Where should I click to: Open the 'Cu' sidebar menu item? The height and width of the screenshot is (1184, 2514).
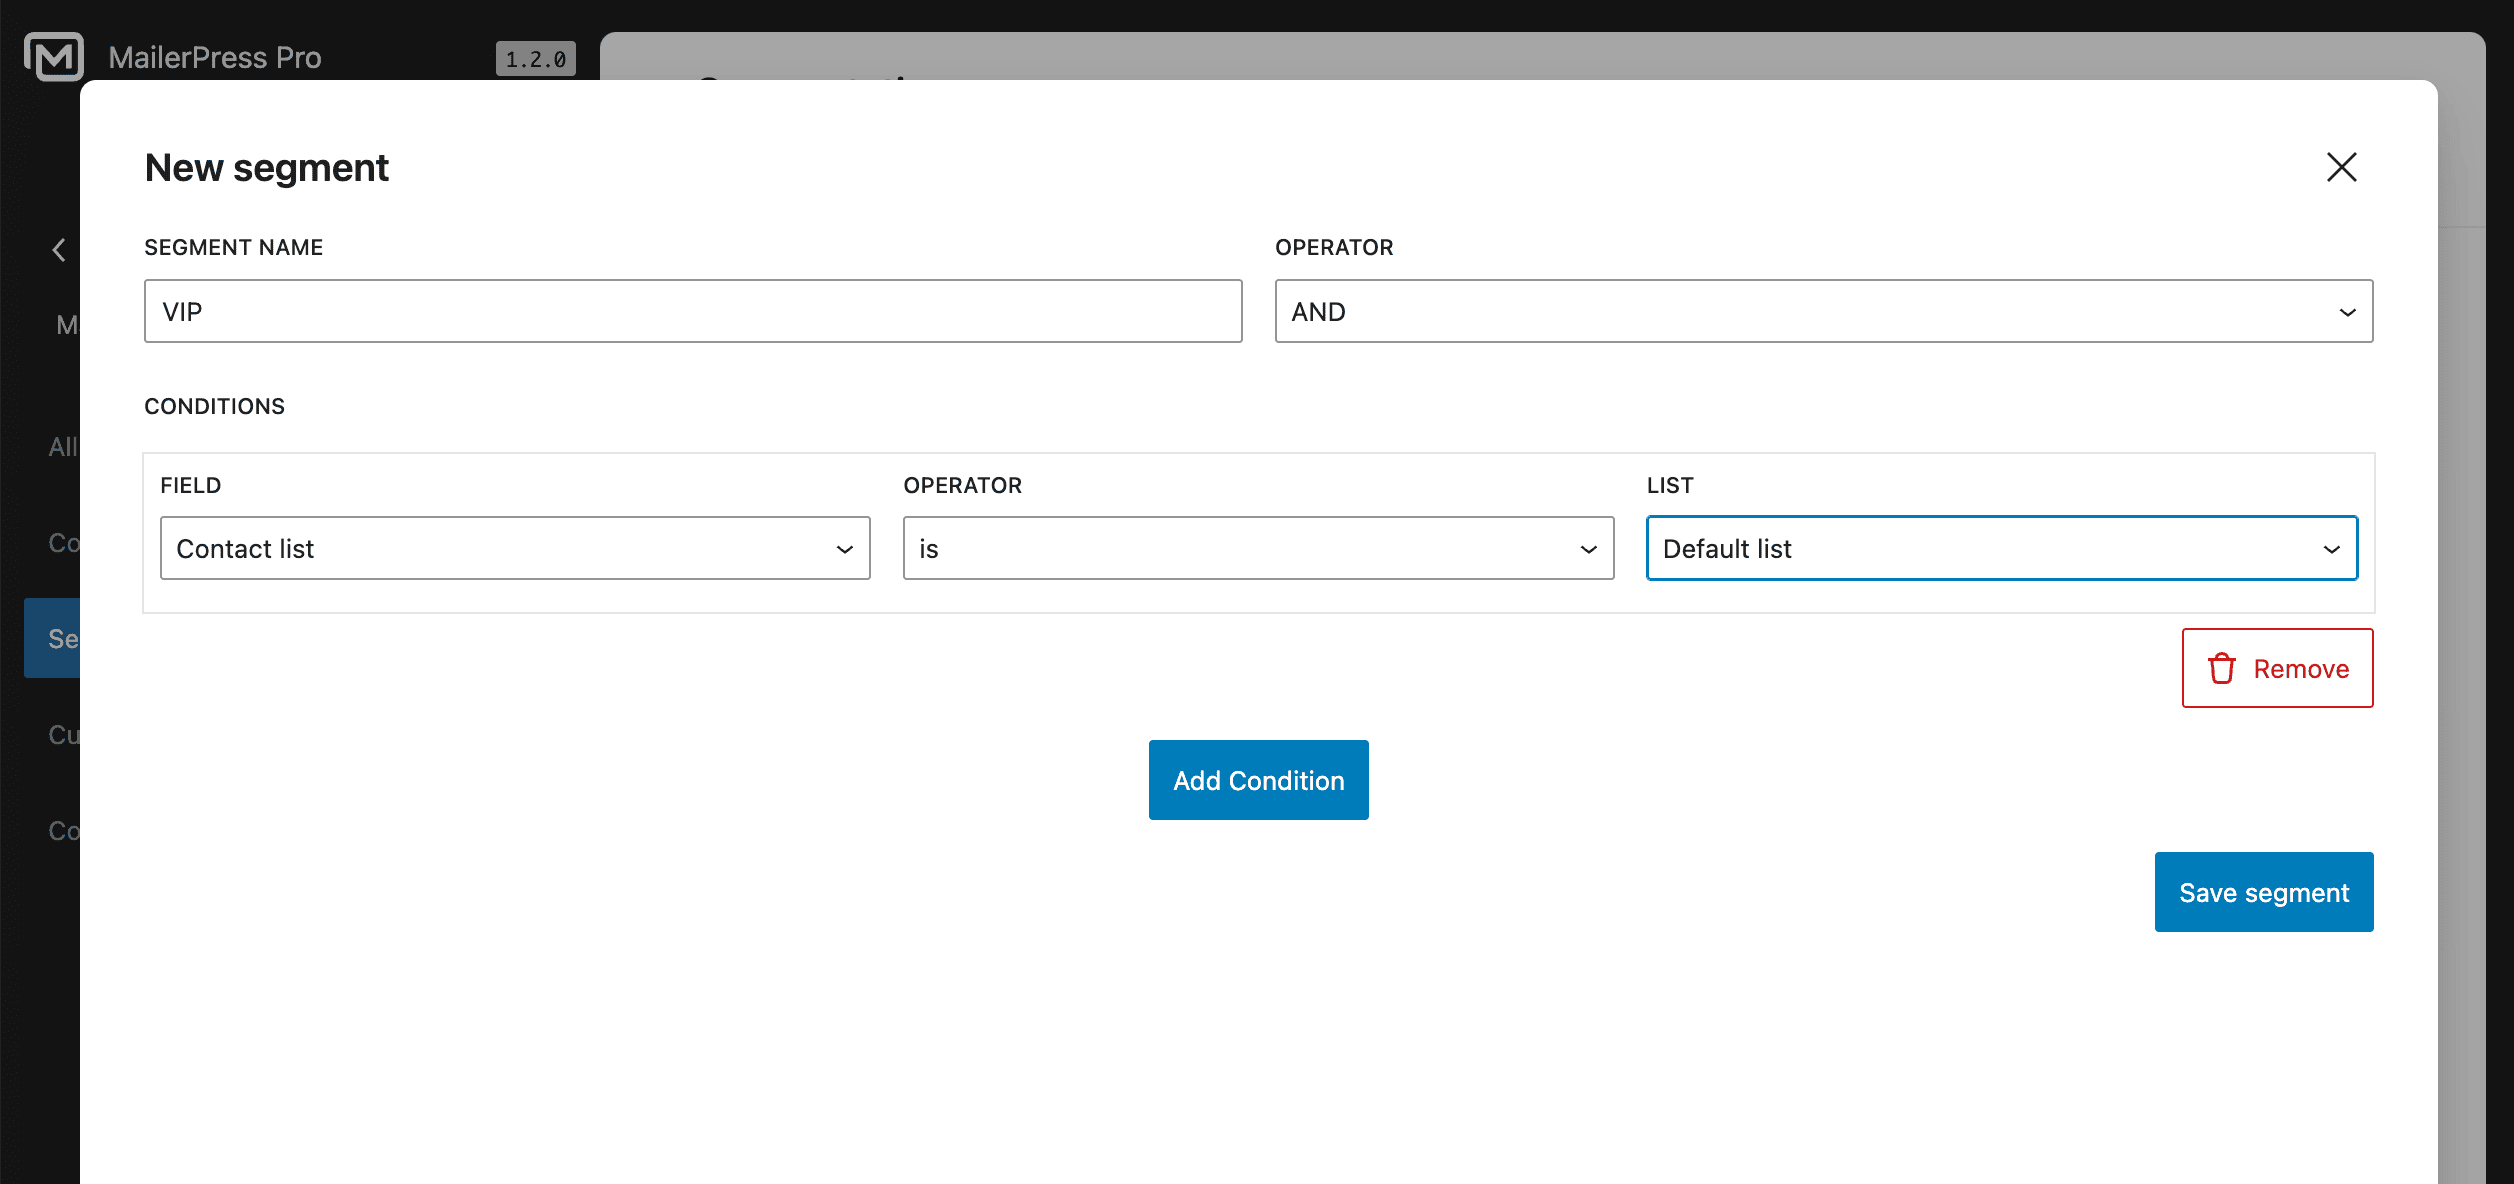(62, 734)
